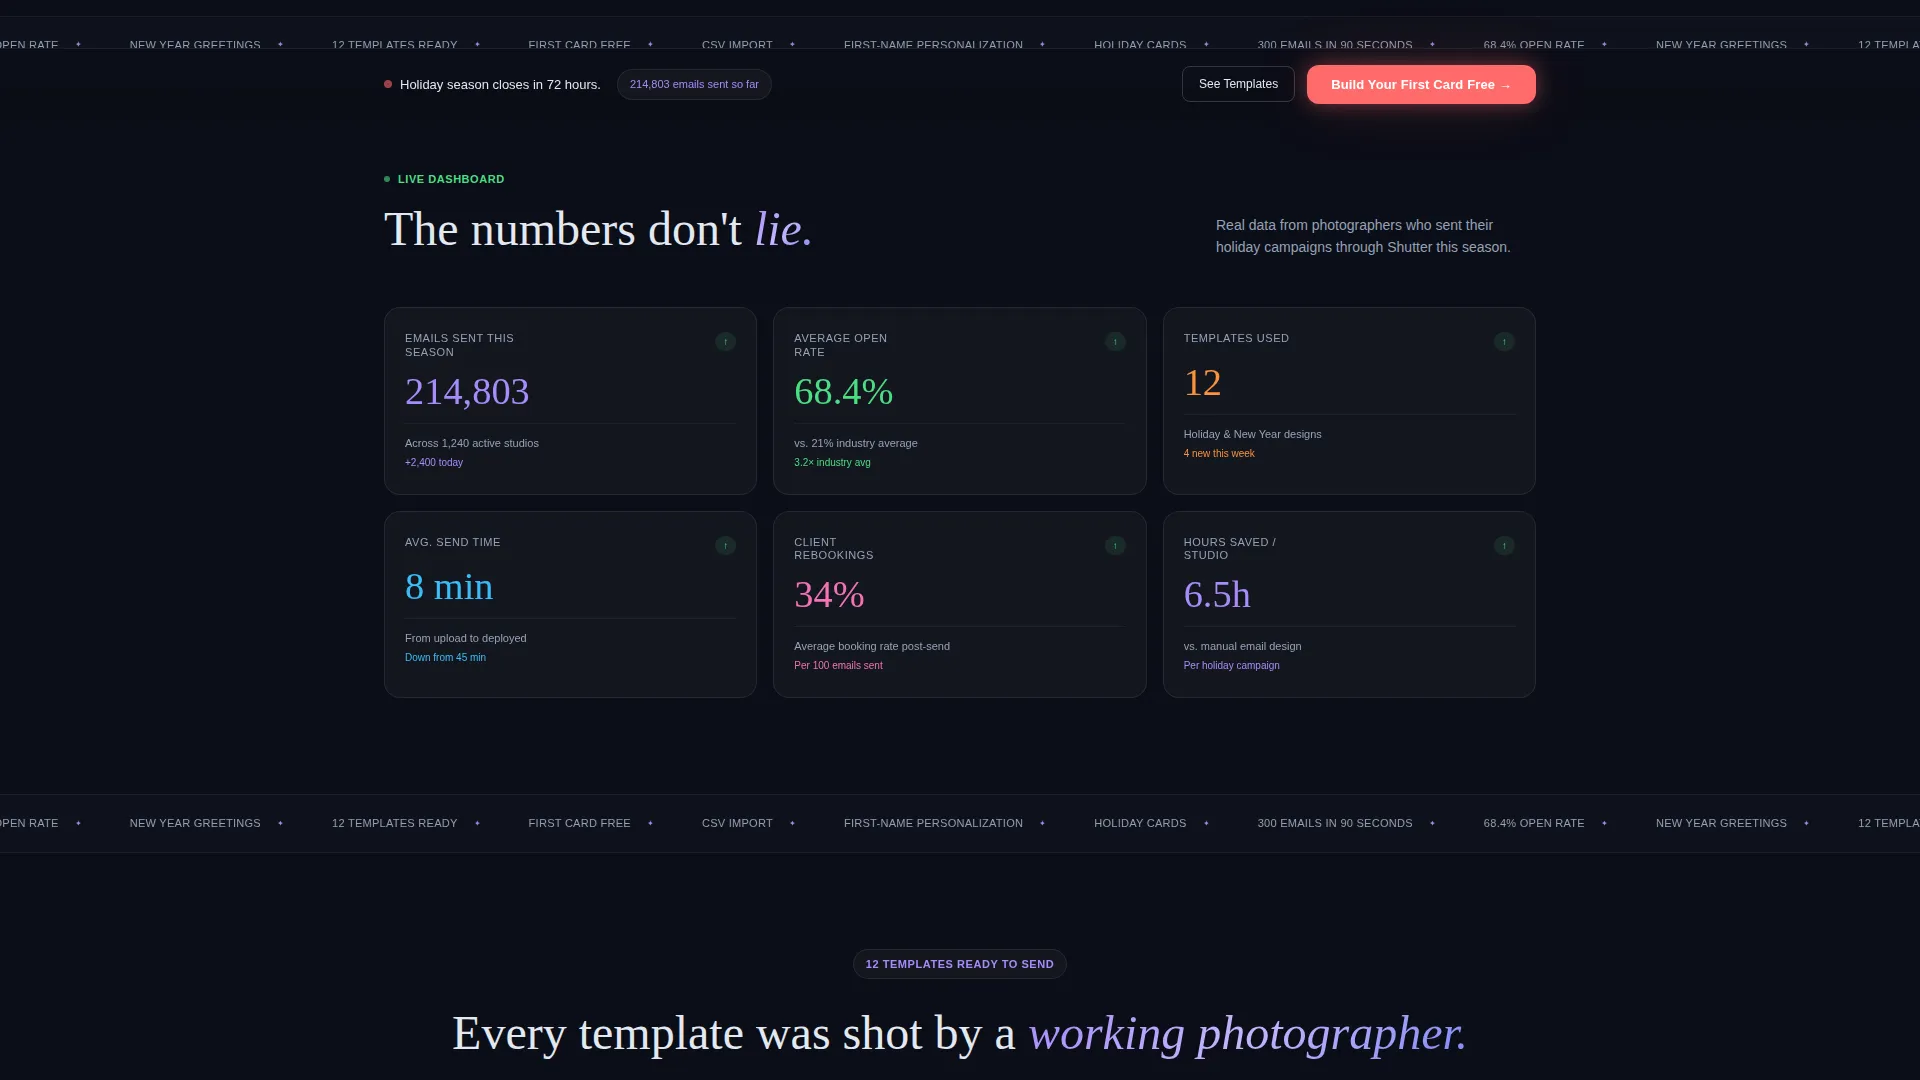Click Build Your First Card Free
Image resolution: width=1920 pixels, height=1080 pixels.
point(1421,85)
